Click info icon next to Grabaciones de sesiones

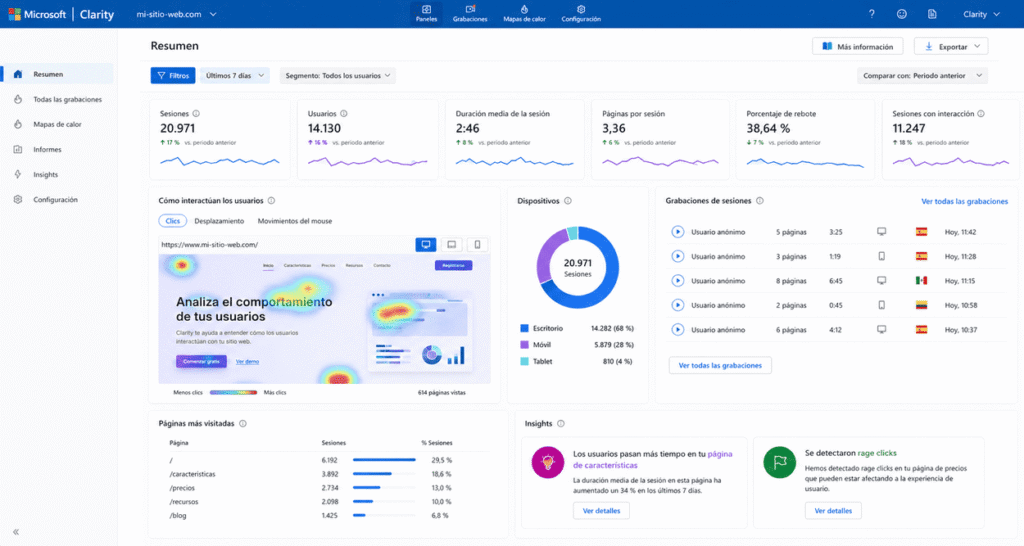point(760,201)
